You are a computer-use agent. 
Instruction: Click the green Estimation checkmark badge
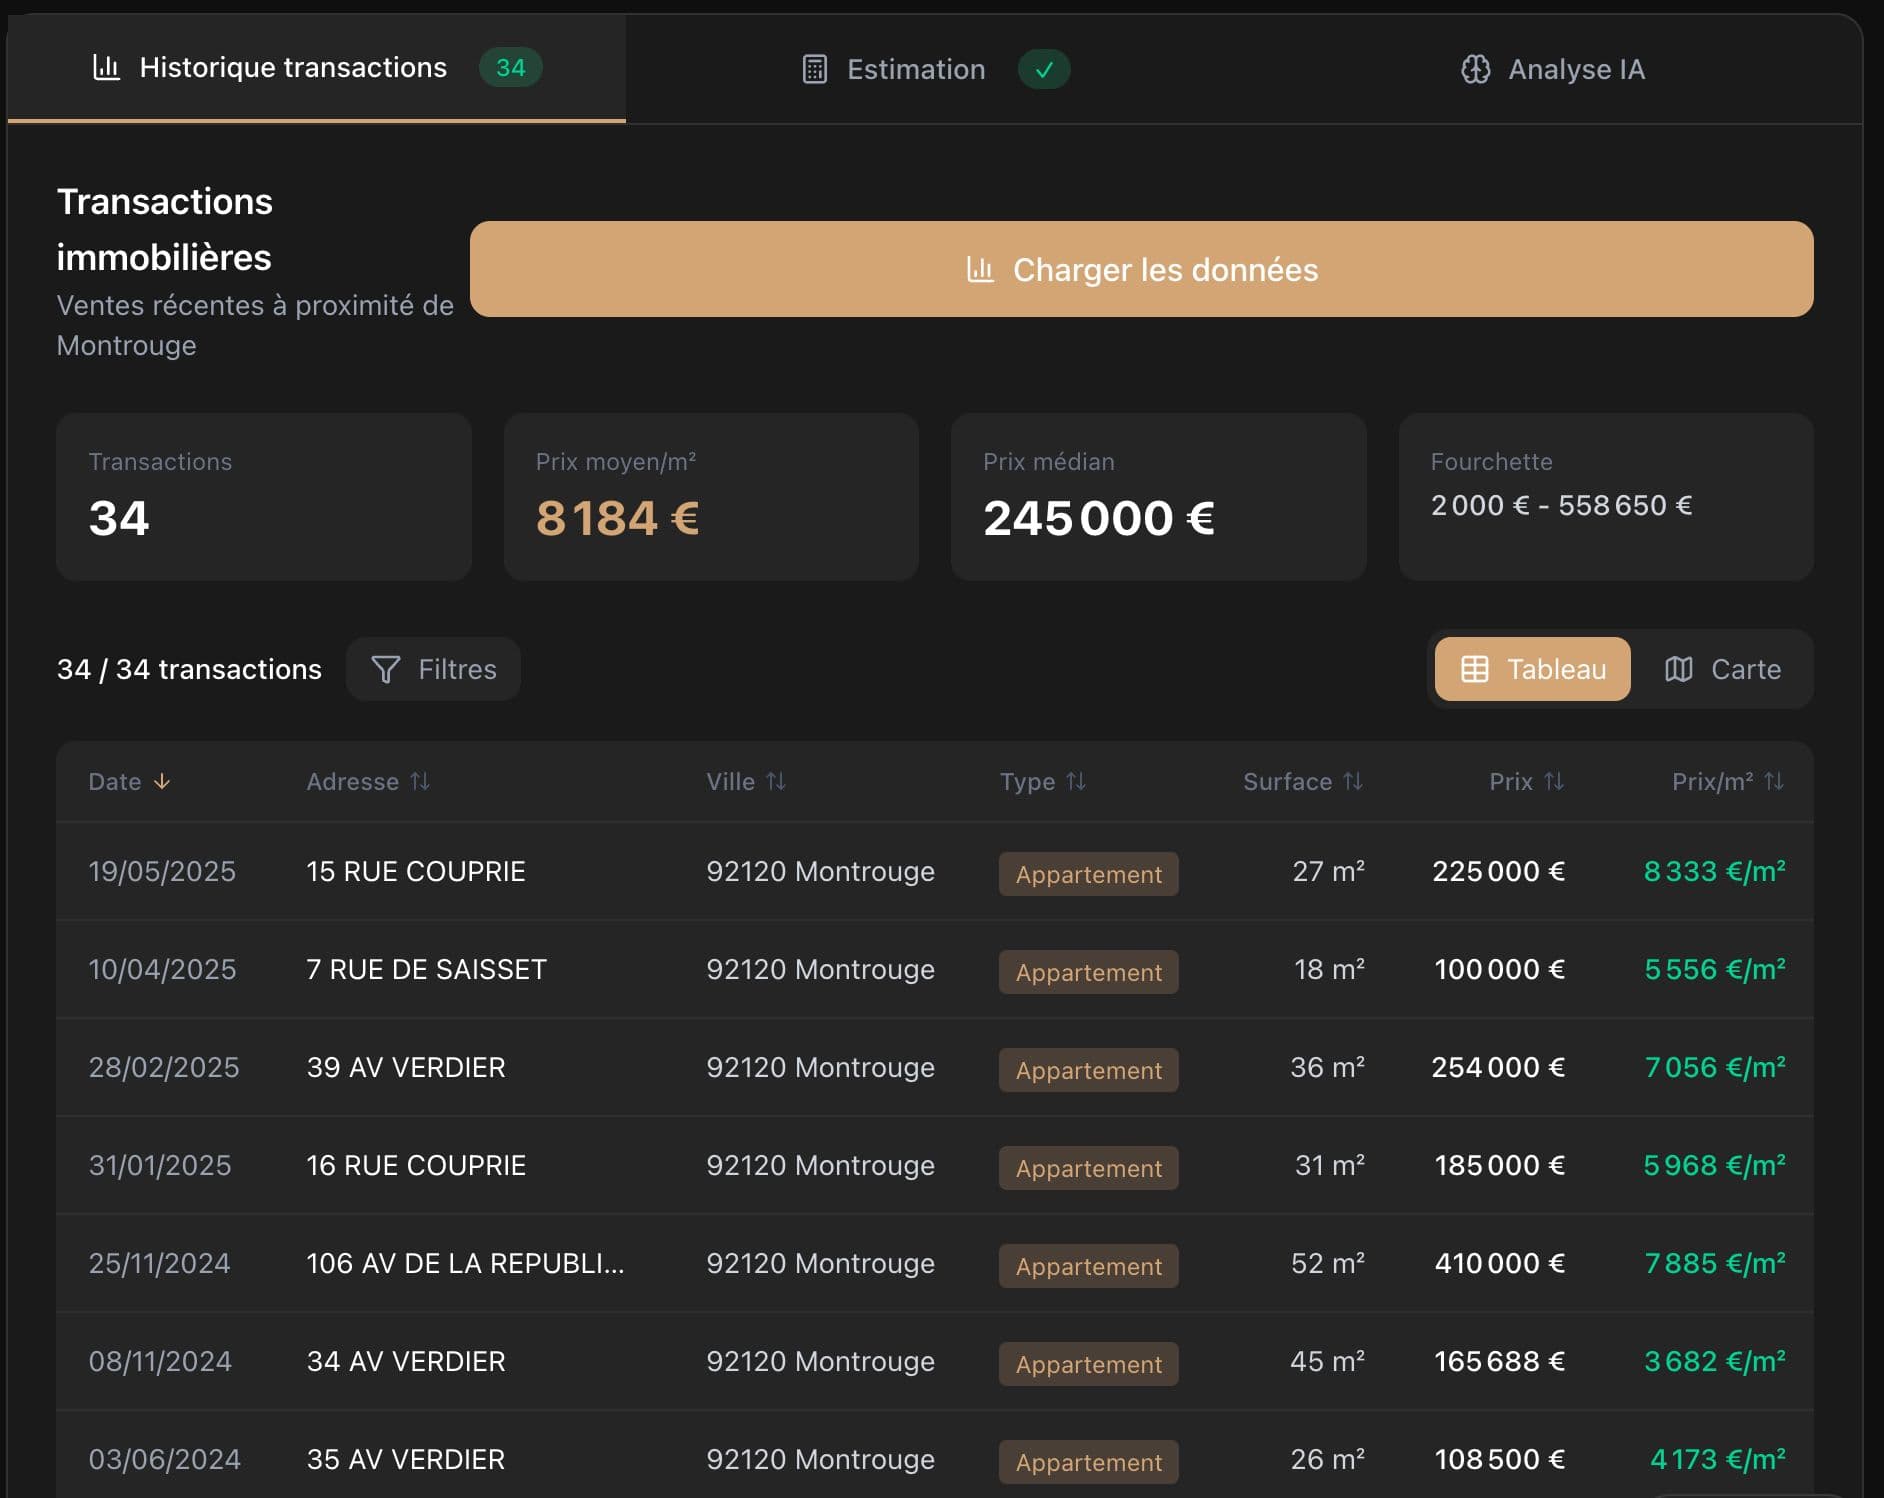pyautogui.click(x=1044, y=69)
